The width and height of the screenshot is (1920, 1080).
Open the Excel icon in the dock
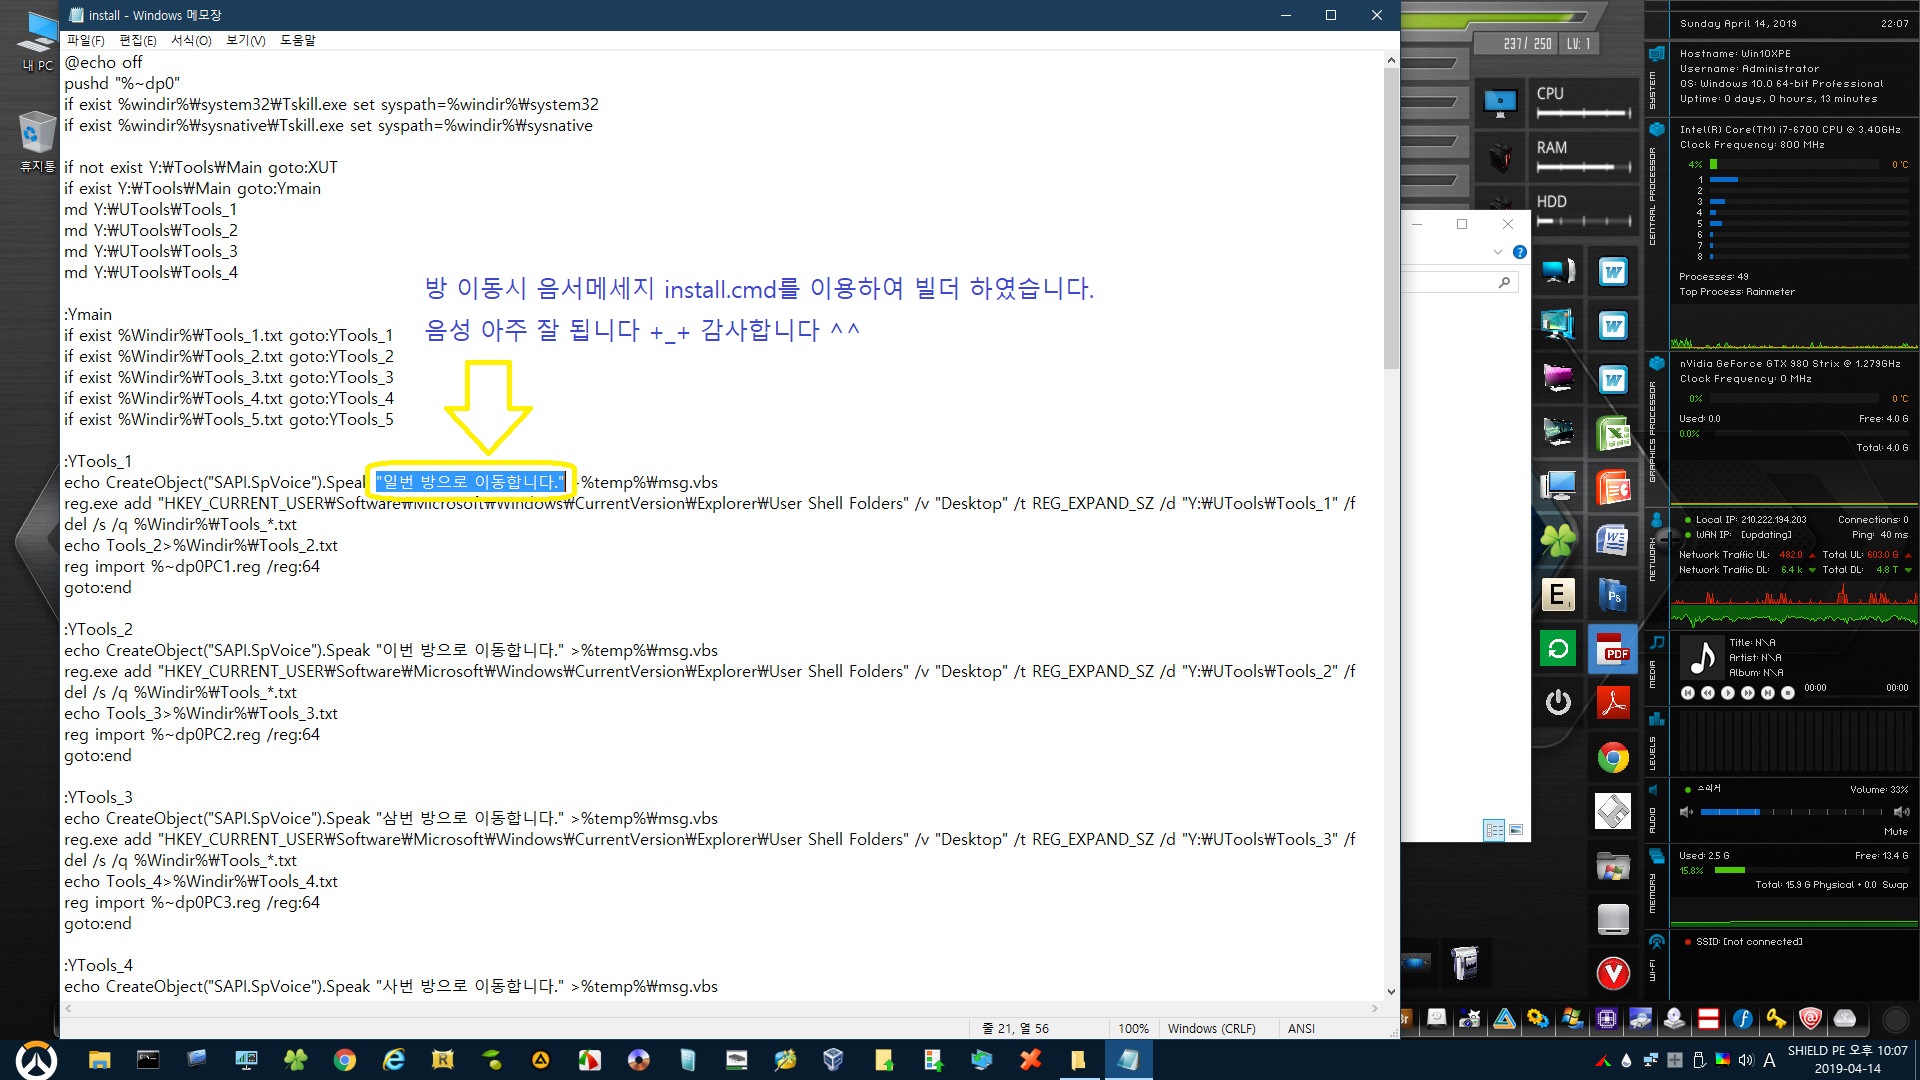(x=1613, y=434)
